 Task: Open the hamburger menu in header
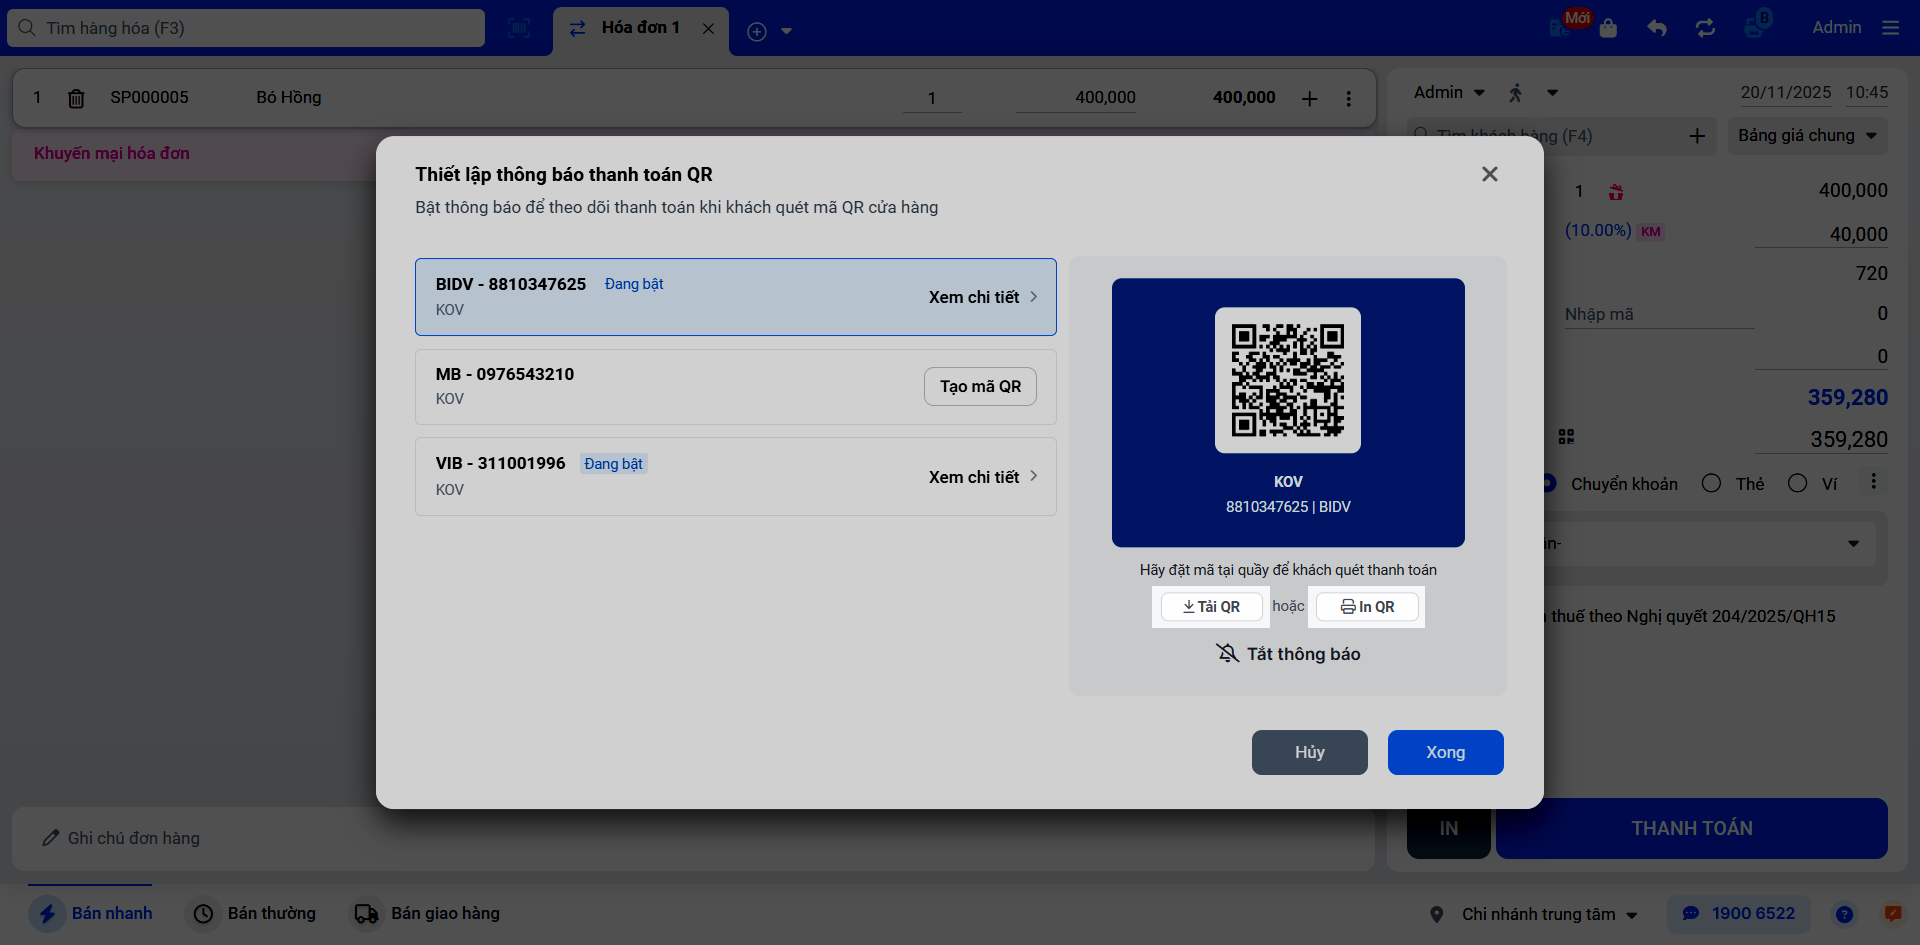click(1891, 28)
